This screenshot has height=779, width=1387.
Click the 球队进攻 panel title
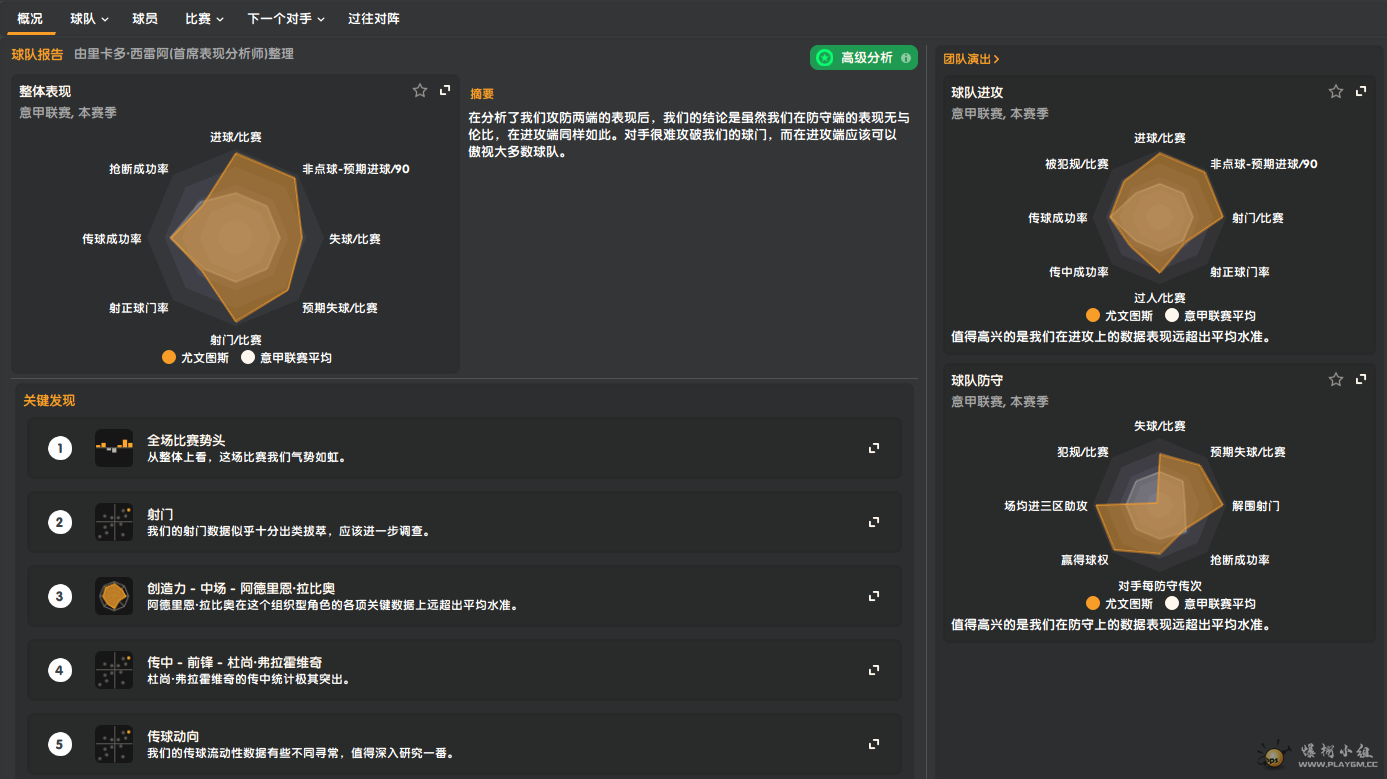(x=977, y=92)
